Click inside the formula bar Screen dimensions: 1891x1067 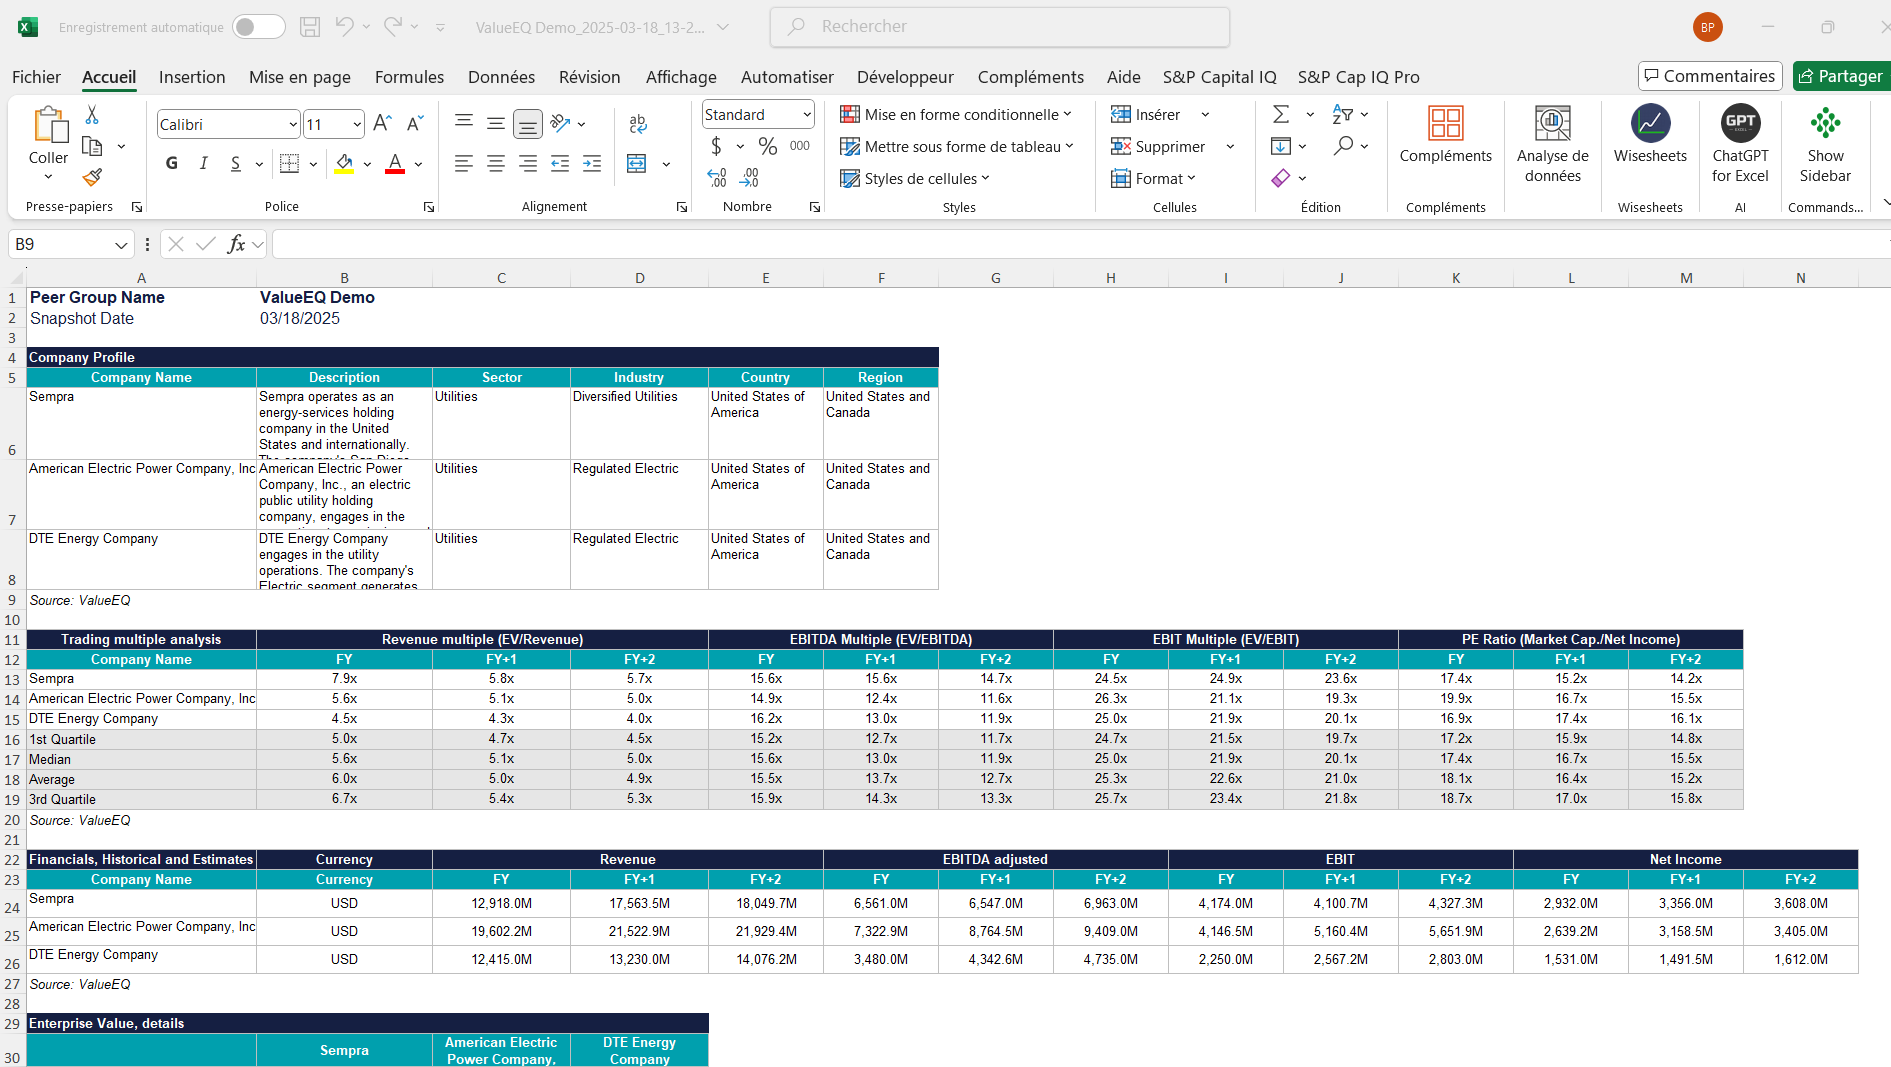[x=1080, y=244]
